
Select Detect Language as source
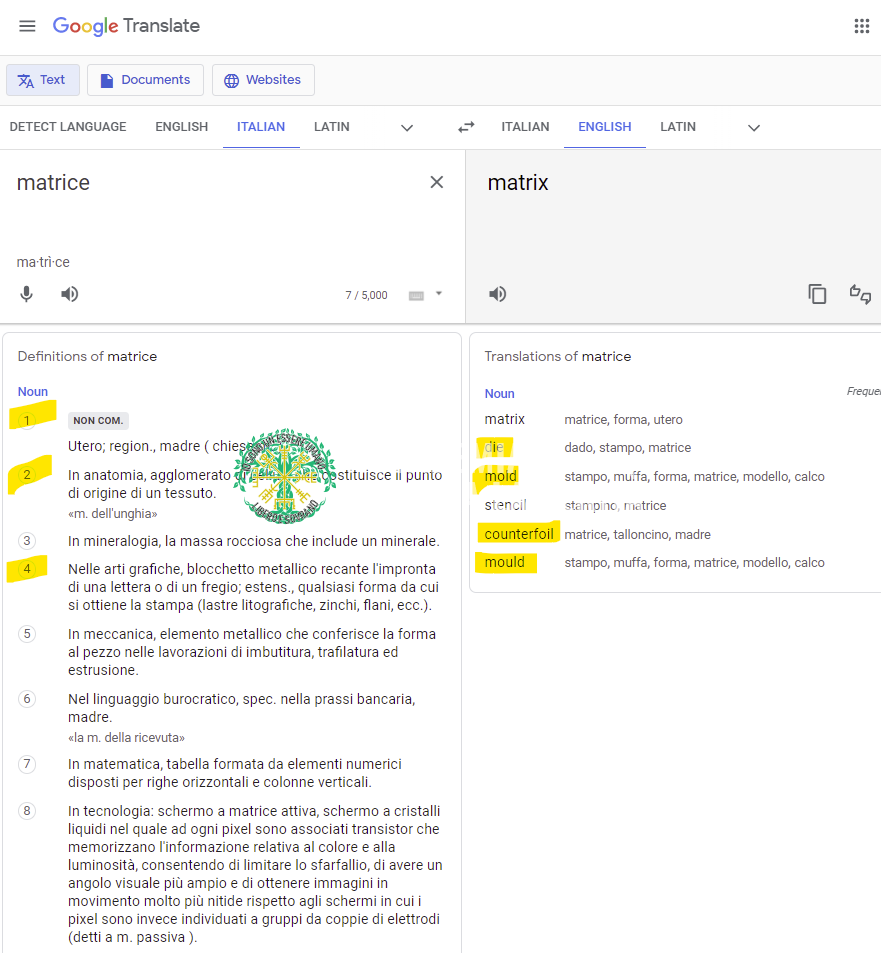click(68, 127)
